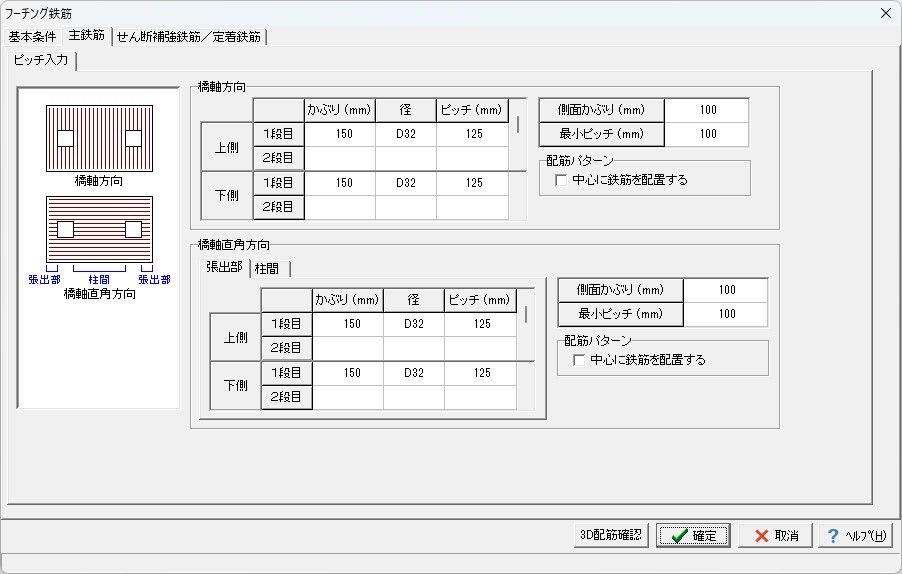The image size is (902, 574).
Task: Select 橋軸方向 上側 1段目 かぶり cell 150
Action: pos(340,134)
